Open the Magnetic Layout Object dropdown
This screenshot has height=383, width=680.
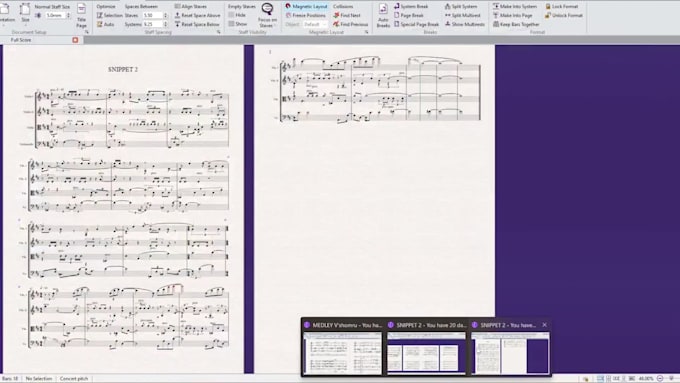pyautogui.click(x=315, y=24)
